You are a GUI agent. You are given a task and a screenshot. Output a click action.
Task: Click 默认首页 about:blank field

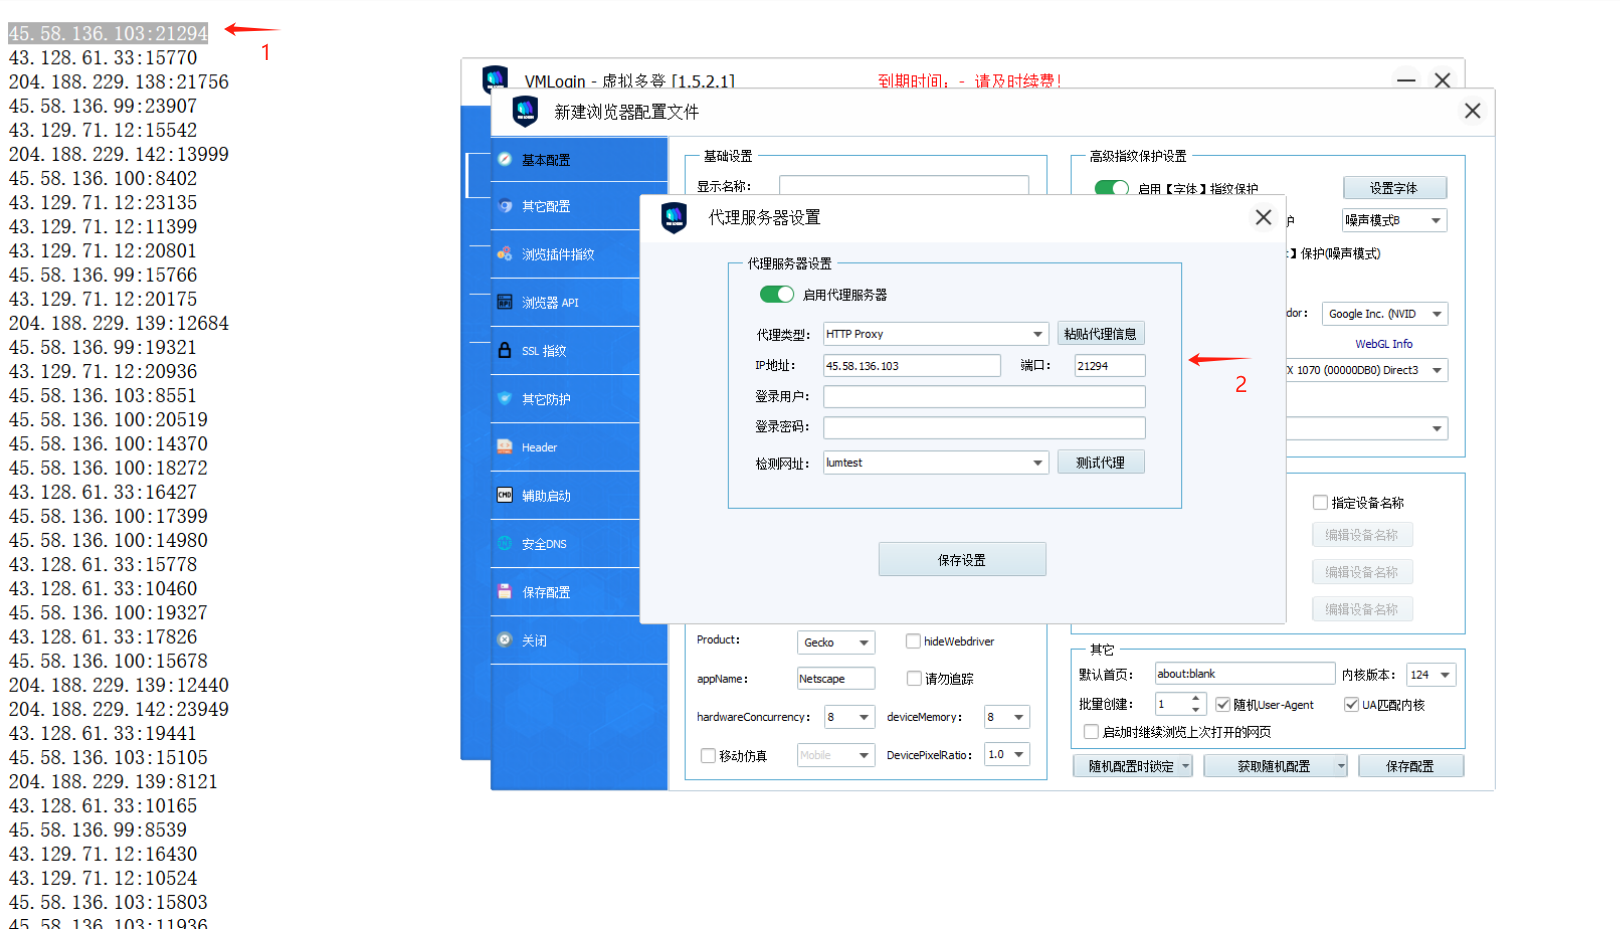[1244, 674]
